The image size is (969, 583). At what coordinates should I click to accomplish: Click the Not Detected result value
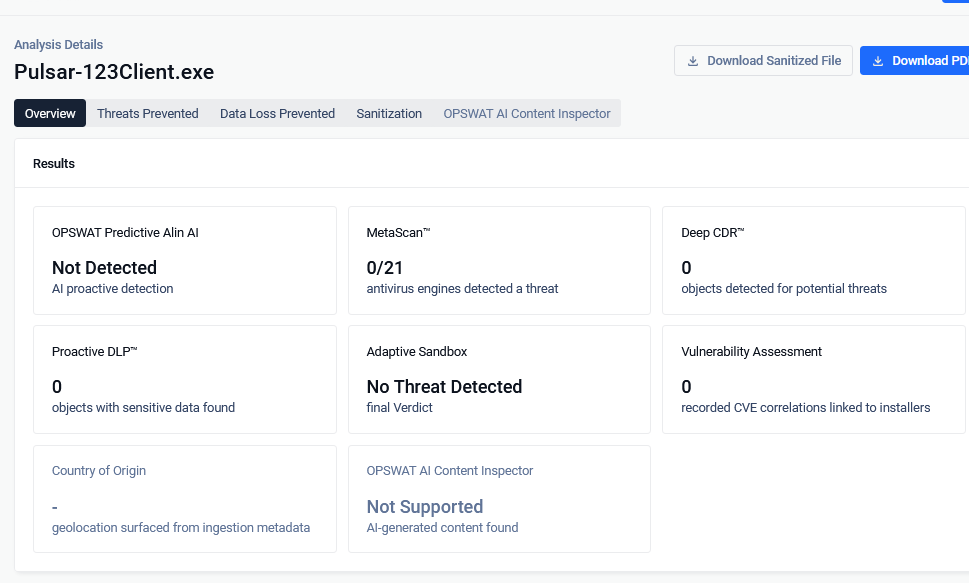[104, 267]
